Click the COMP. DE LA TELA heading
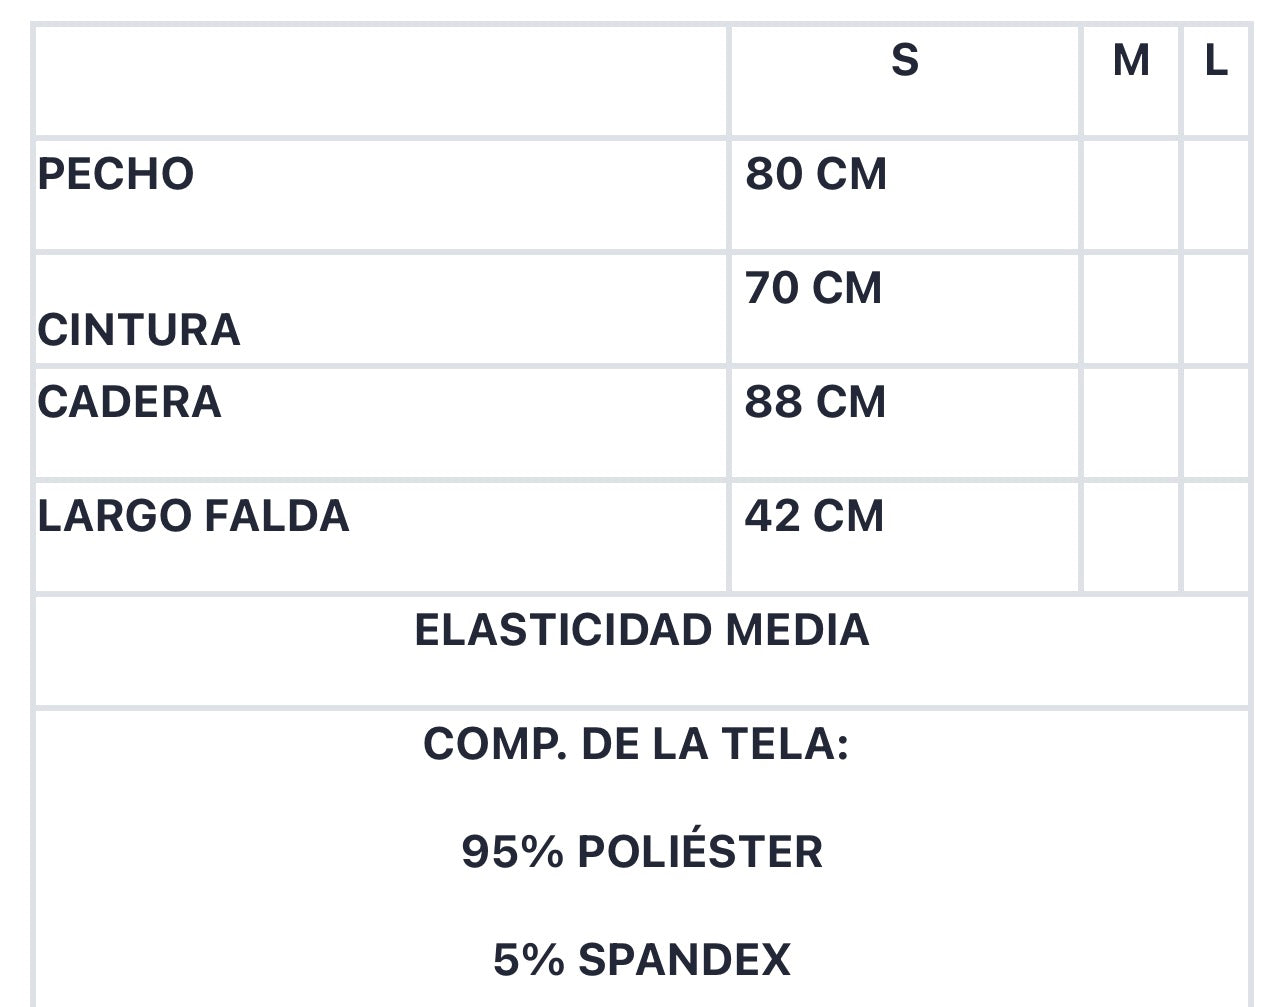 click(636, 744)
